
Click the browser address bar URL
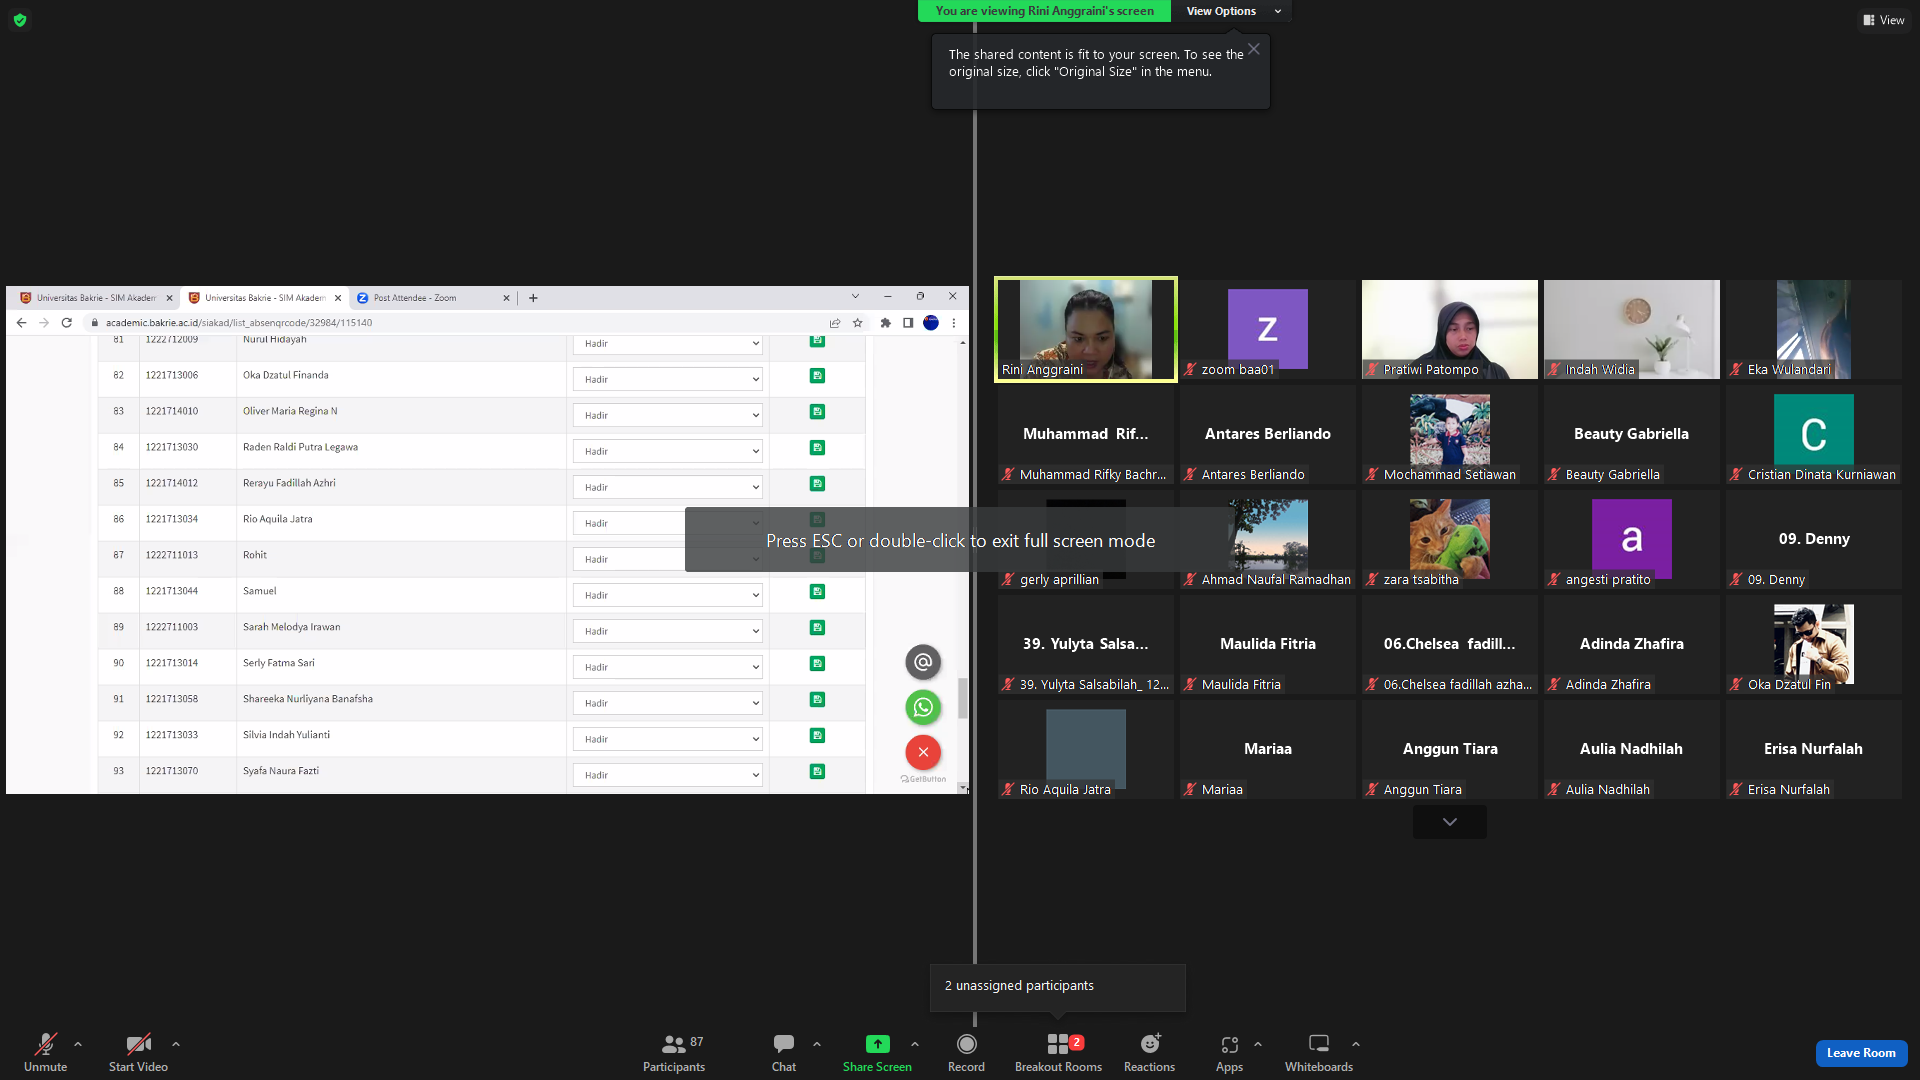pos(239,323)
